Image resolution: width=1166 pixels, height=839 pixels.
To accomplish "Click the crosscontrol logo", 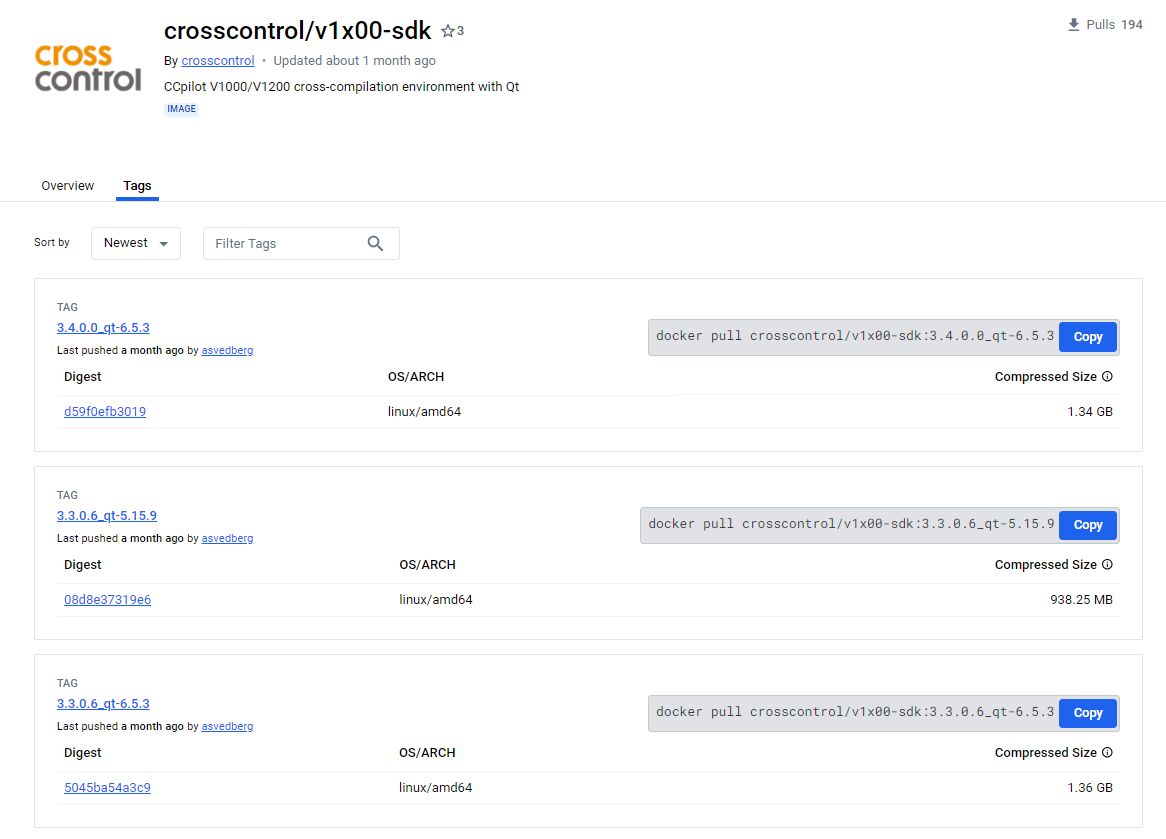I will (x=87, y=68).
